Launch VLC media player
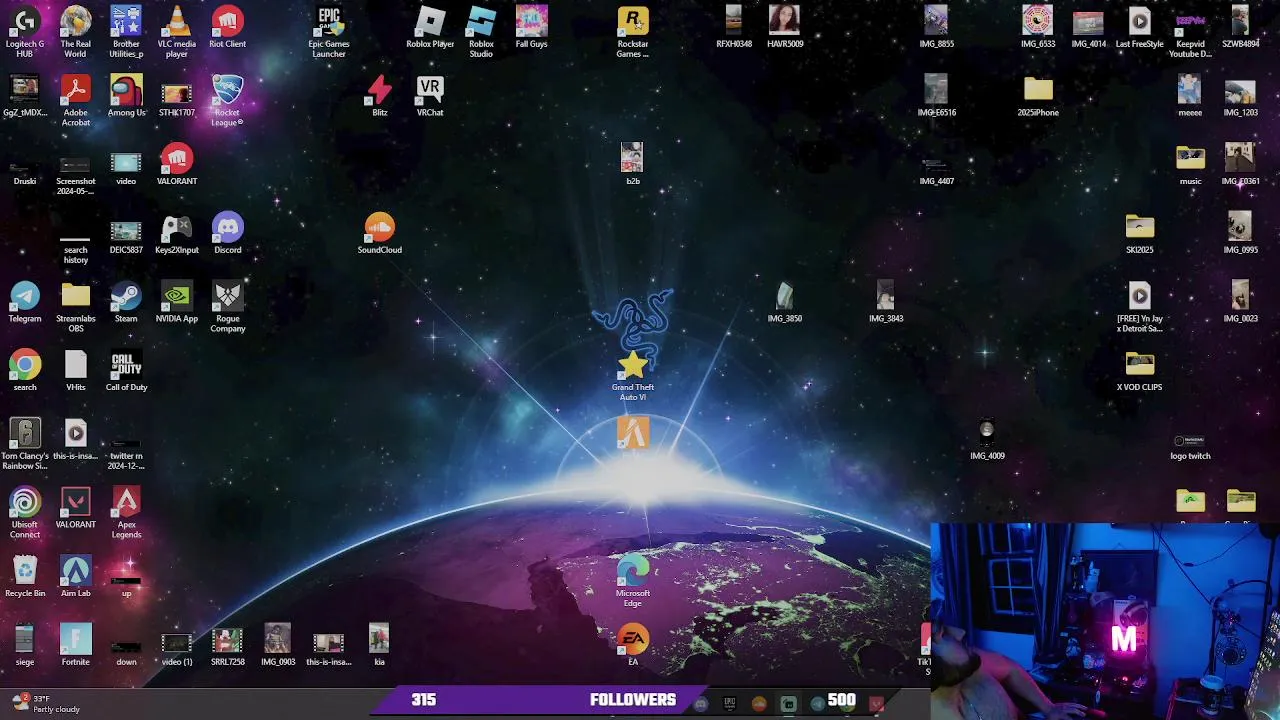1280x720 pixels. pyautogui.click(x=177, y=32)
